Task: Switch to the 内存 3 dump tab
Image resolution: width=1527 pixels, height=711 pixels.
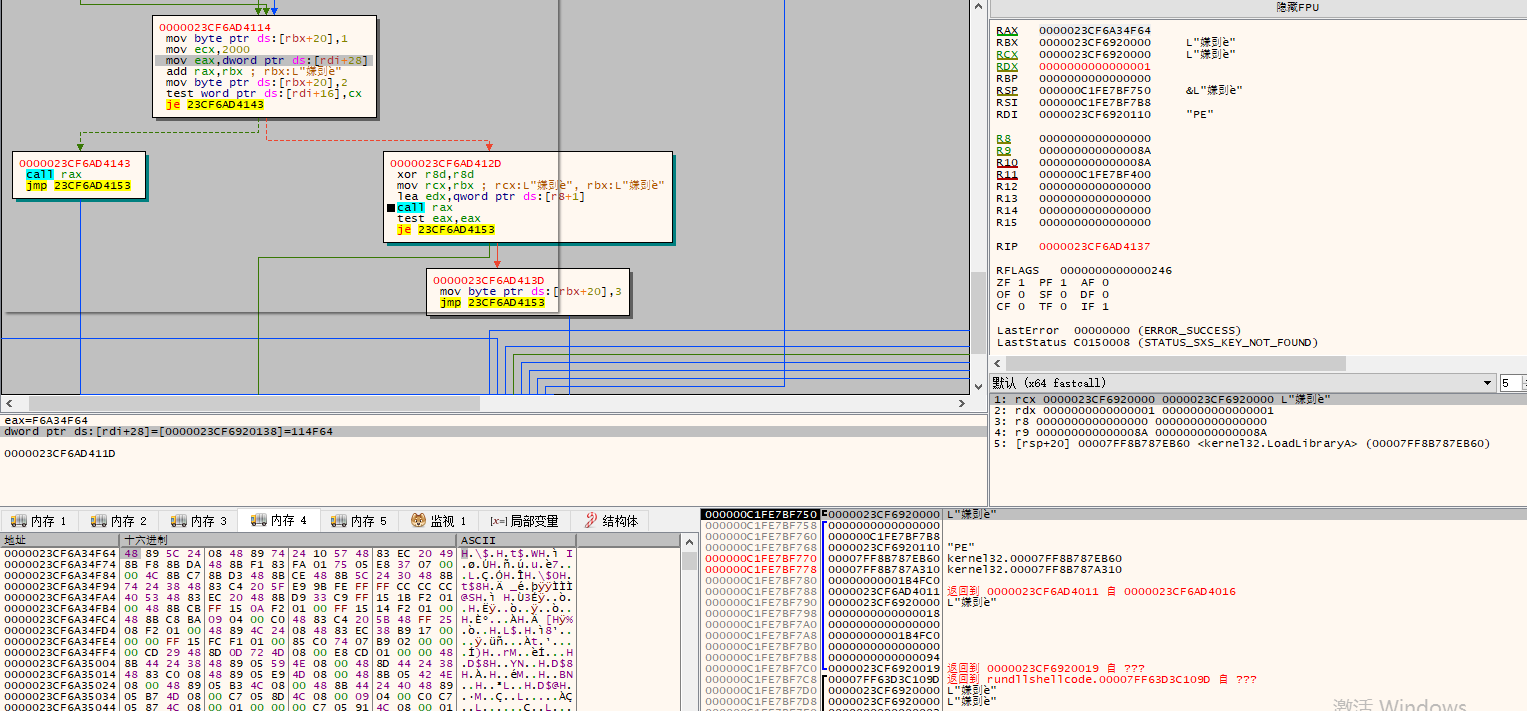Action: point(199,521)
